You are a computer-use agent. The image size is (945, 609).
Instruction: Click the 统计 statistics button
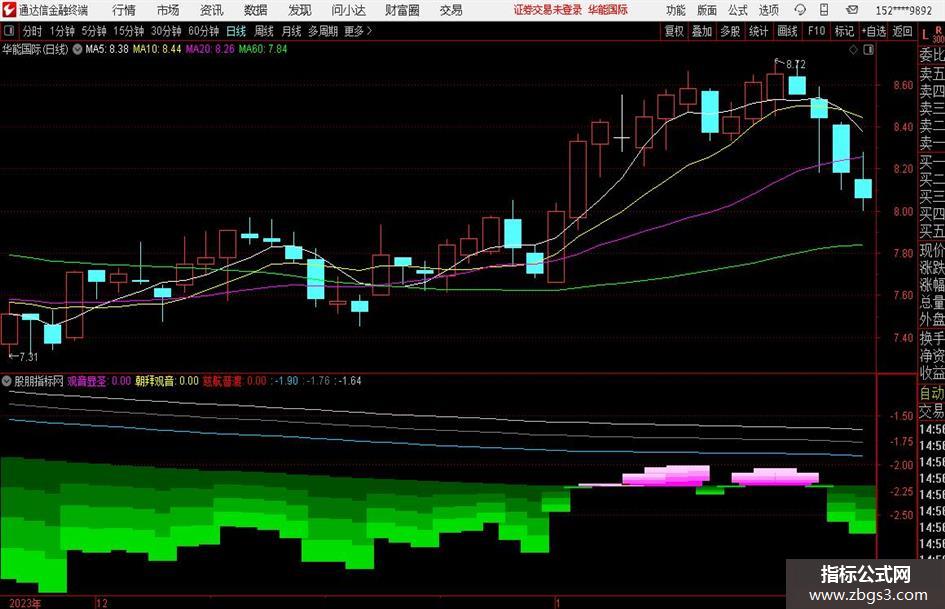pos(758,31)
